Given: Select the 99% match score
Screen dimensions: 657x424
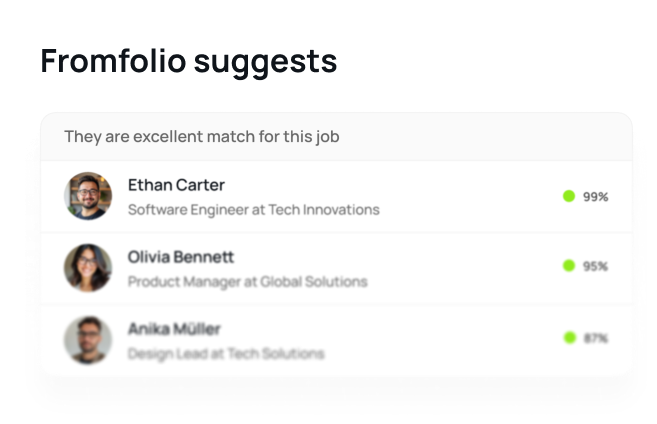Looking at the screenshot, I should point(595,196).
